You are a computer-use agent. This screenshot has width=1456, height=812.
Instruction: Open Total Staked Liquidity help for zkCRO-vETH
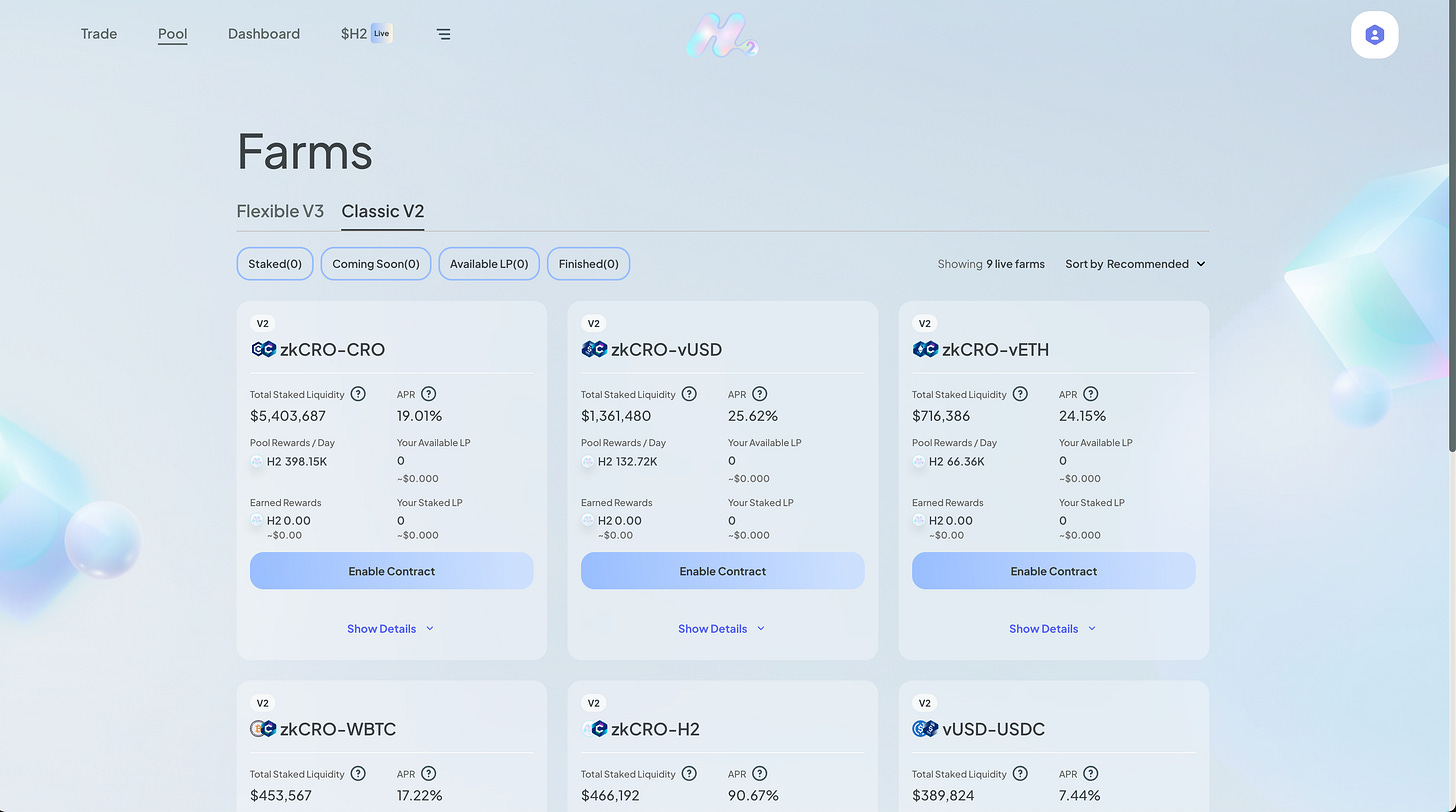tap(1020, 394)
